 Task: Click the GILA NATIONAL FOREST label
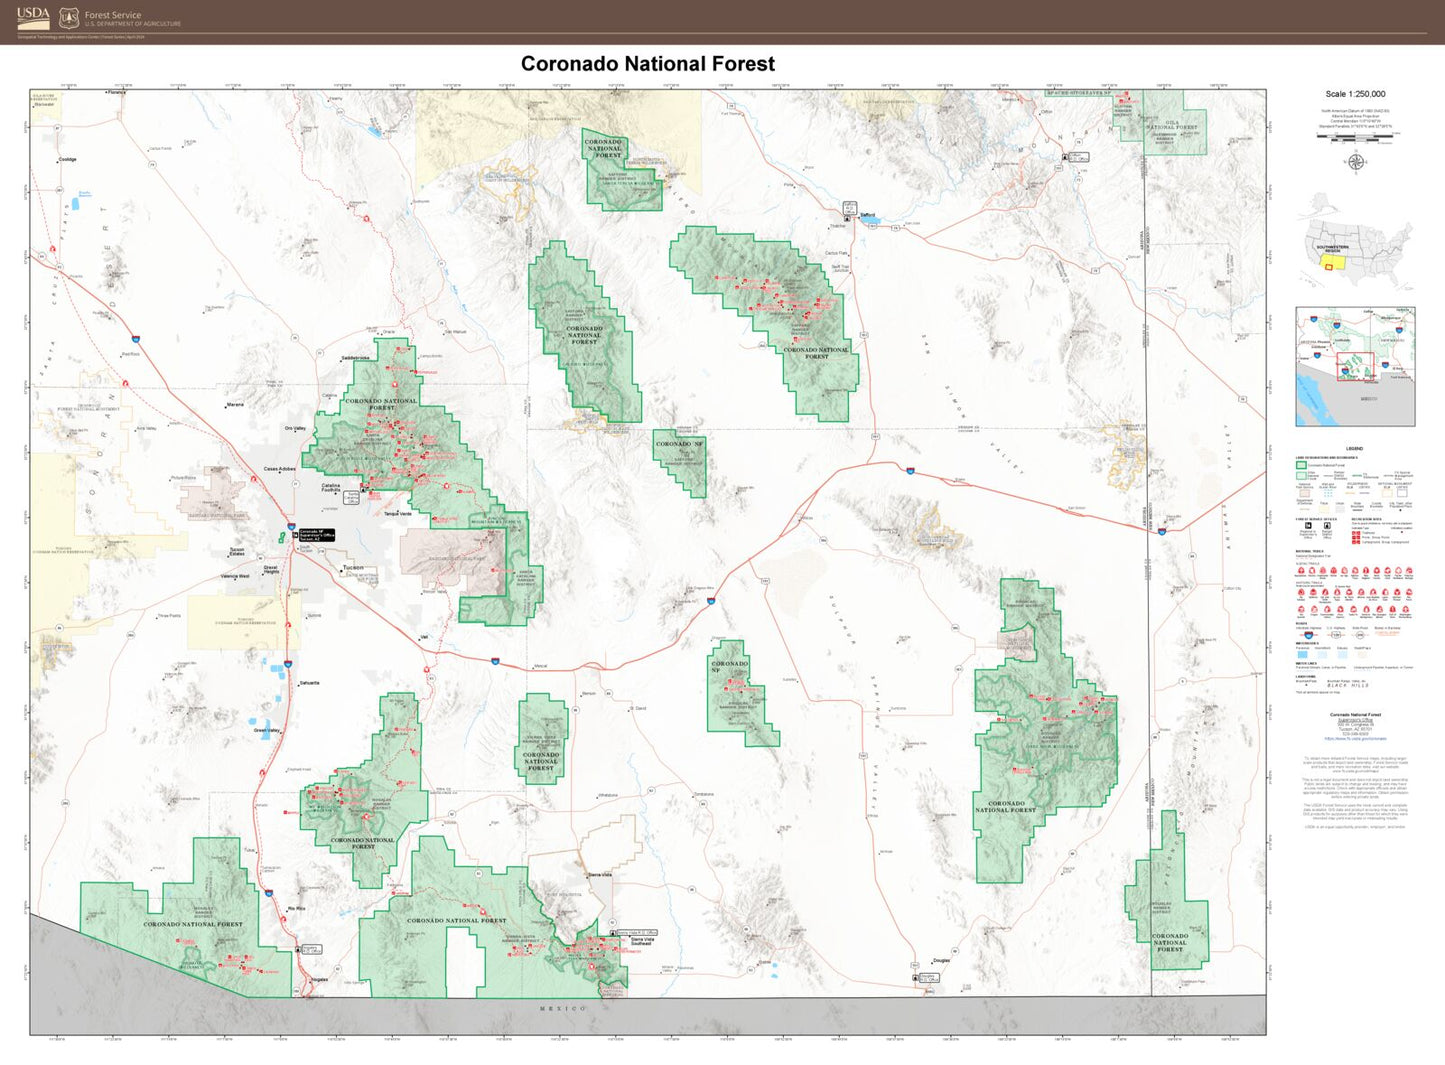[1171, 126]
